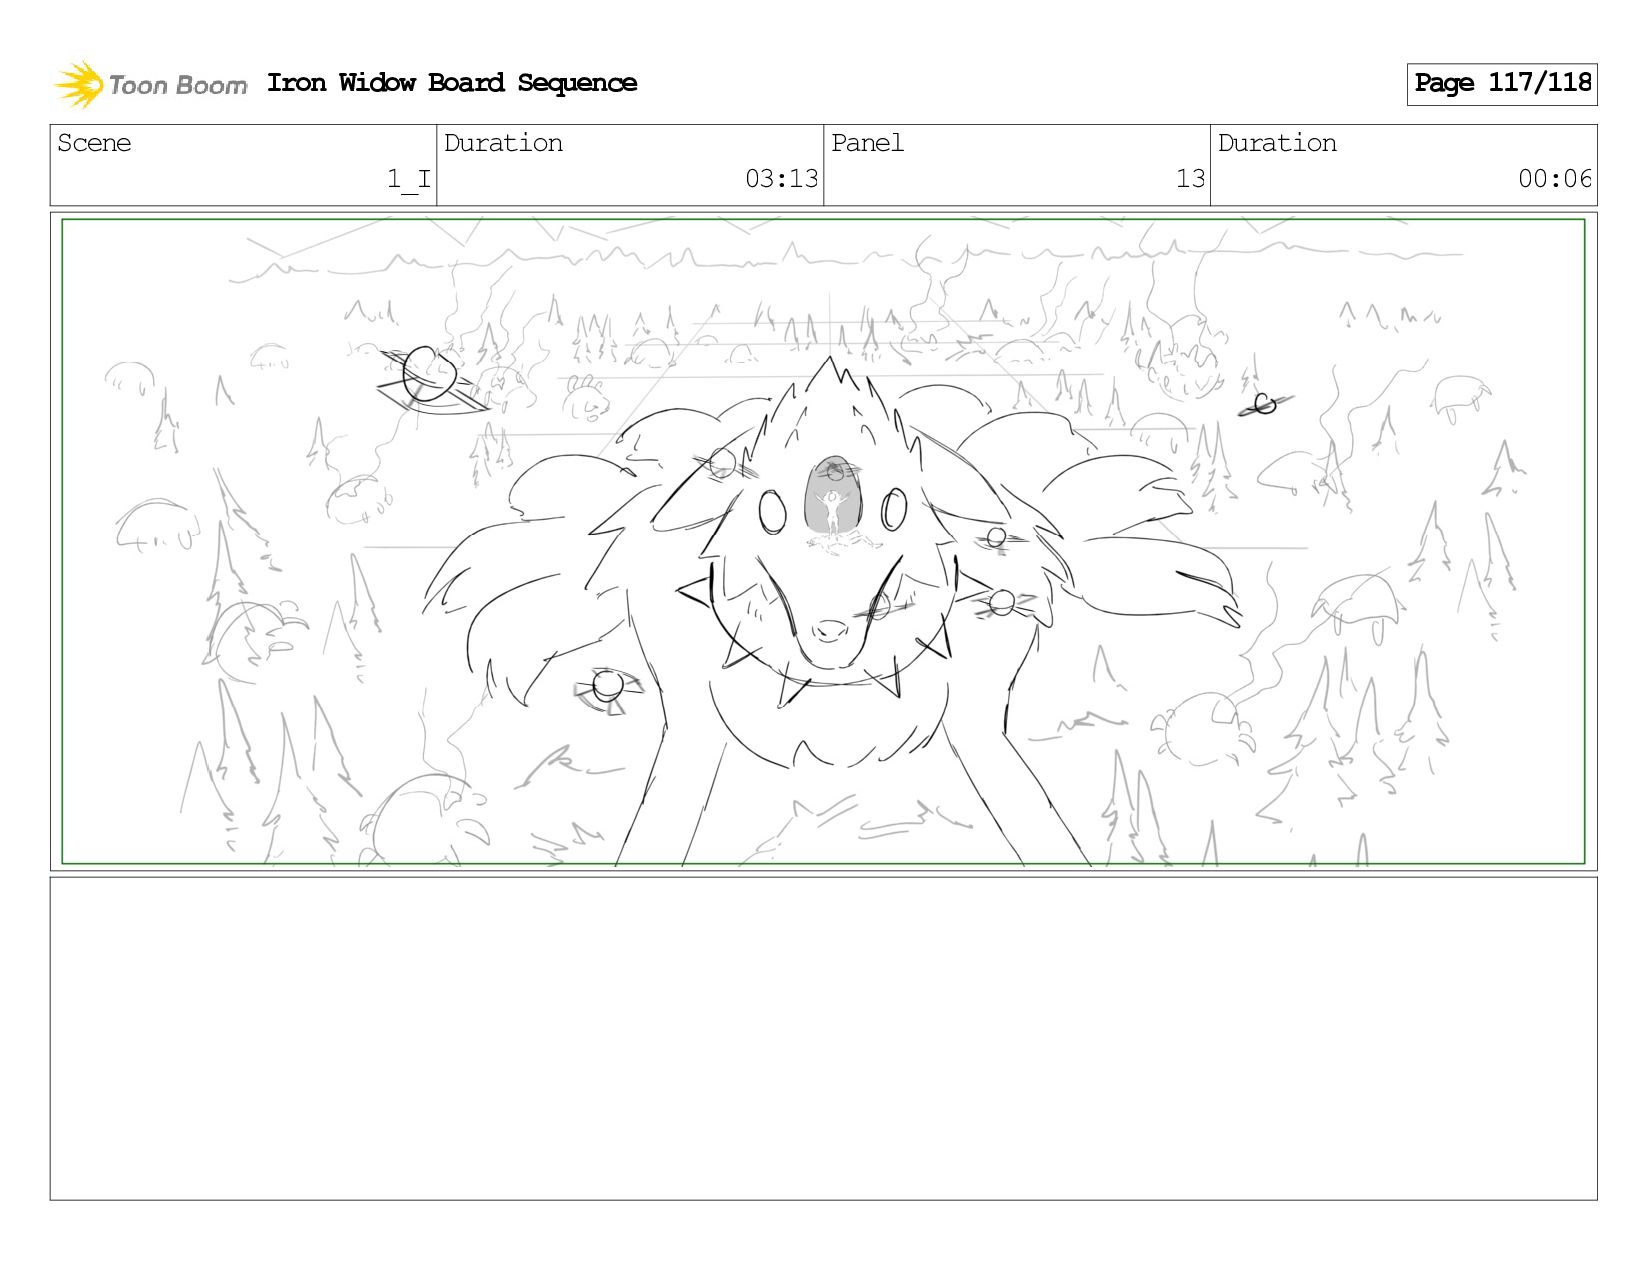Select scene value '1_I'
This screenshot has height=1275, width=1650.
pyautogui.click(x=409, y=179)
